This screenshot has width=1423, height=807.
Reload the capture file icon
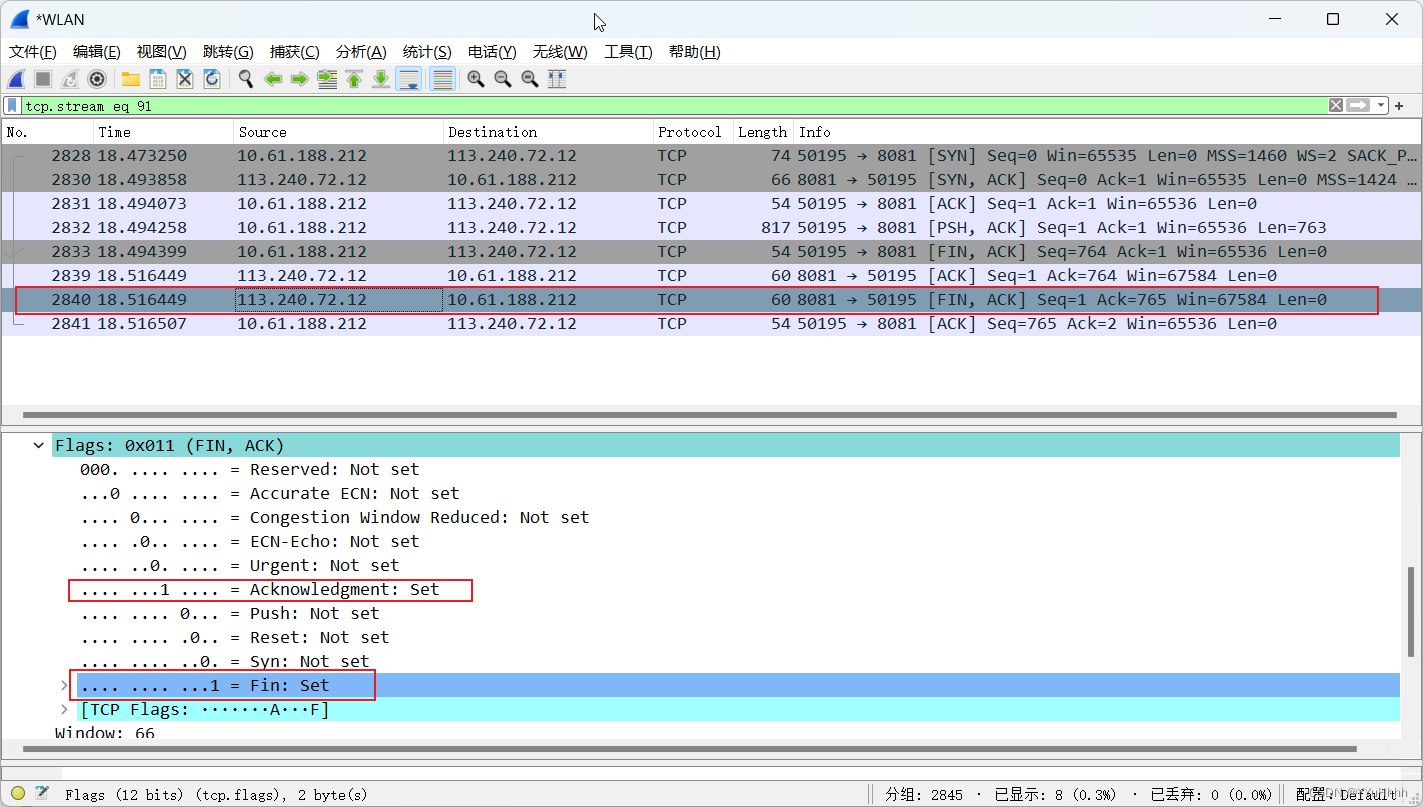pyautogui.click(x=212, y=79)
